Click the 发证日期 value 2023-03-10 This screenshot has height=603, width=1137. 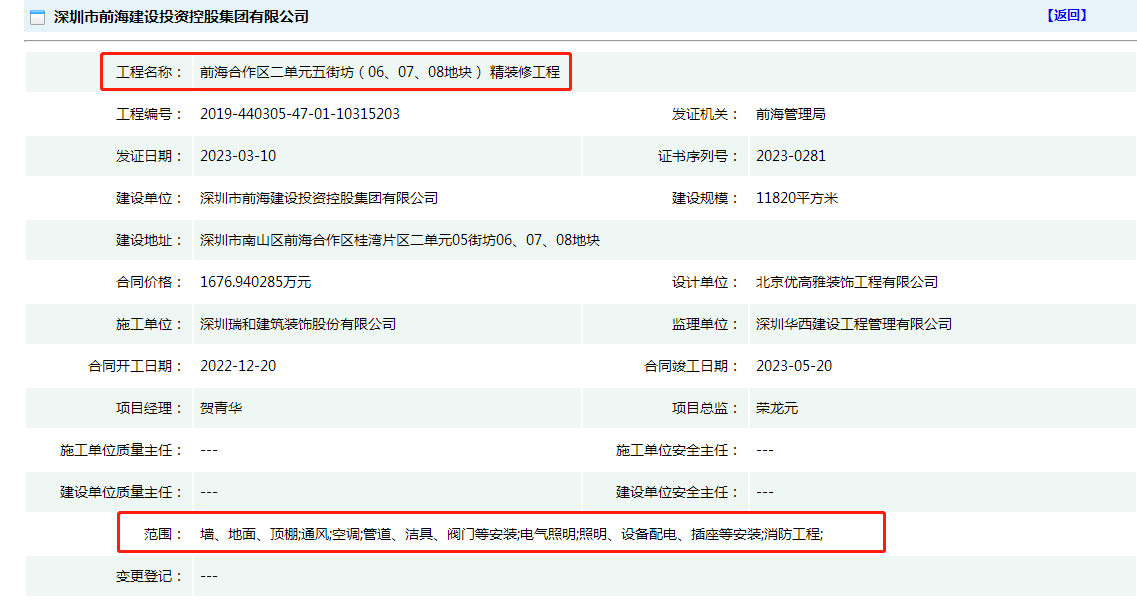238,156
